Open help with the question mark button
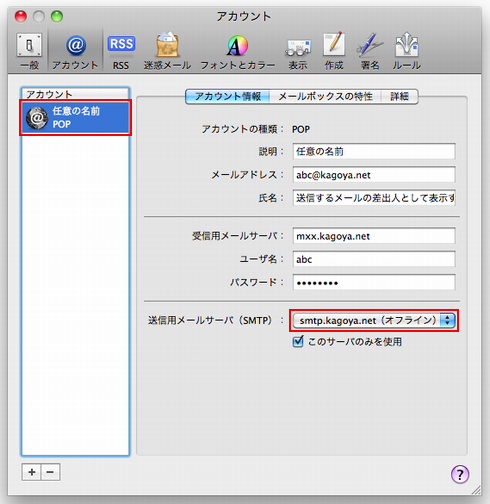The width and height of the screenshot is (490, 504). pyautogui.click(x=460, y=474)
